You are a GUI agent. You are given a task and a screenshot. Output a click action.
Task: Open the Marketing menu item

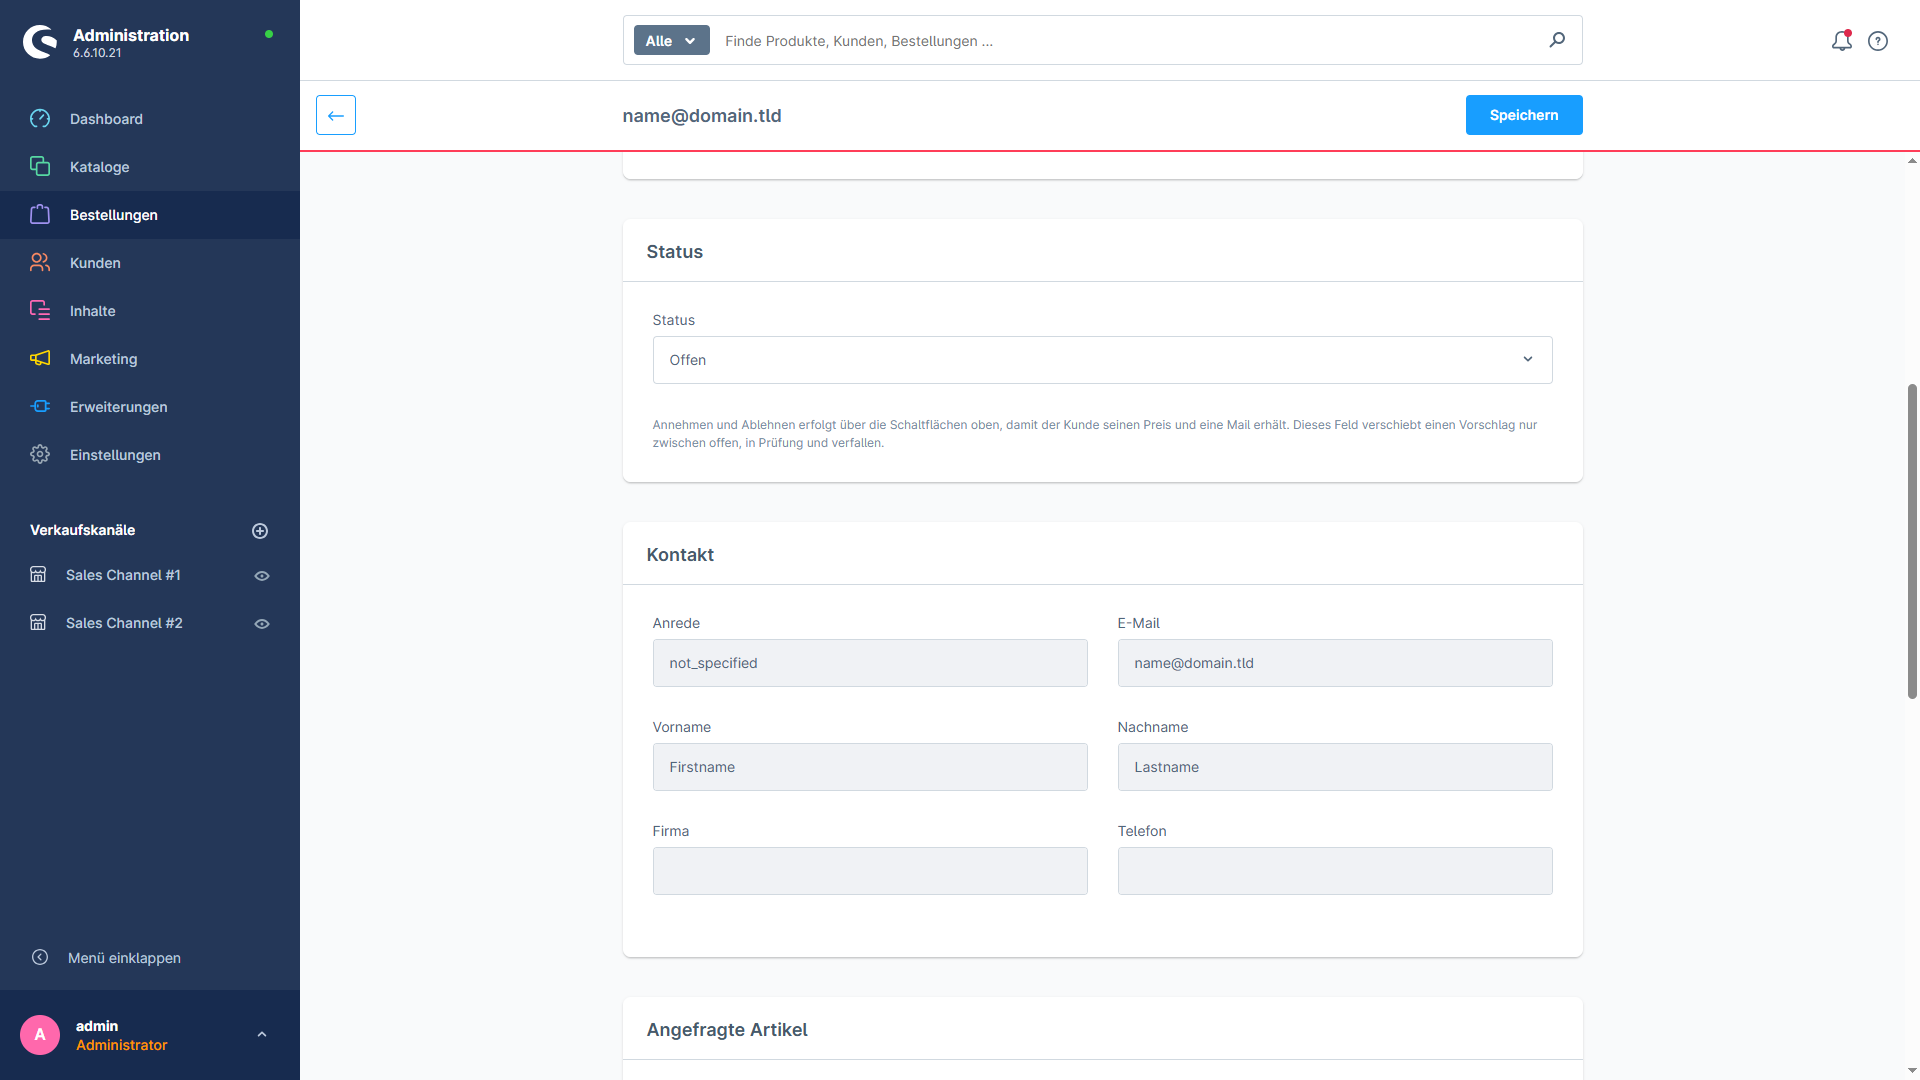[150, 359]
